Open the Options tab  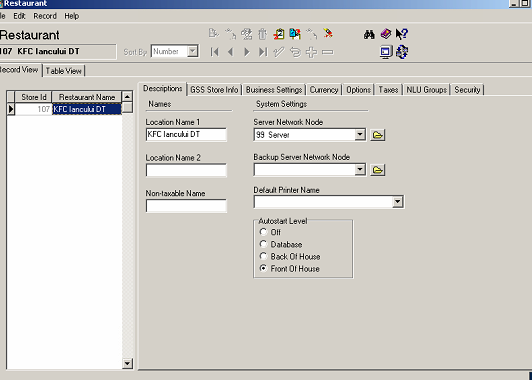tap(358, 90)
